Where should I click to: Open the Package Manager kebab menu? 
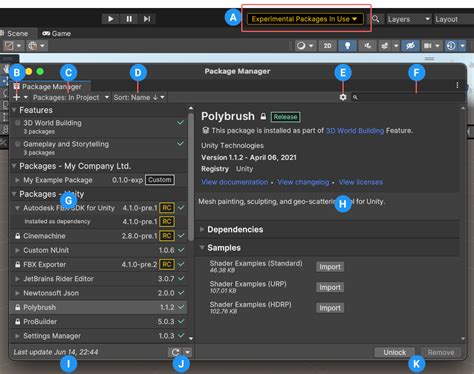(457, 85)
